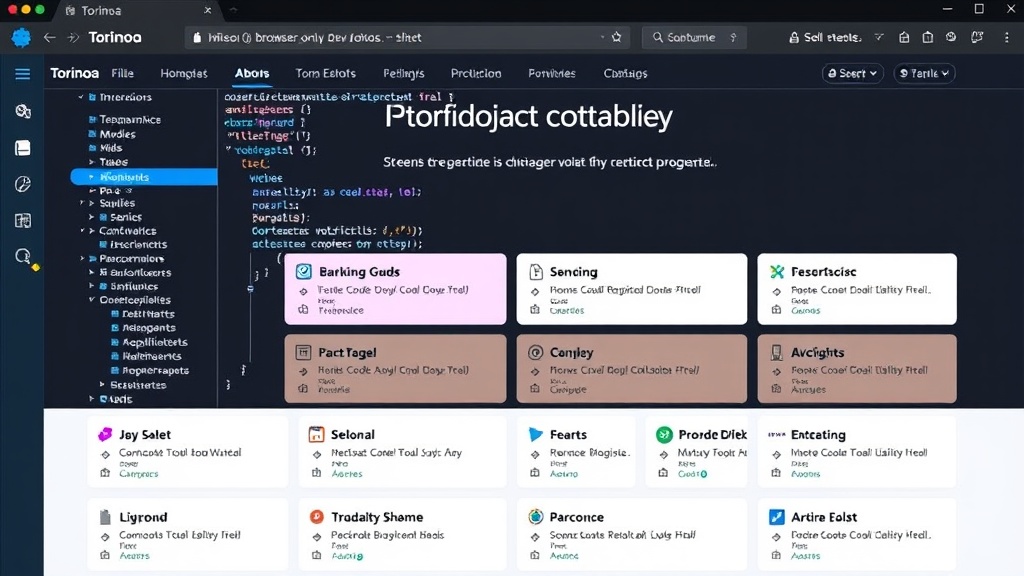This screenshot has width=1024, height=576.
Task: Open the Fille menu
Action: pos(122,73)
